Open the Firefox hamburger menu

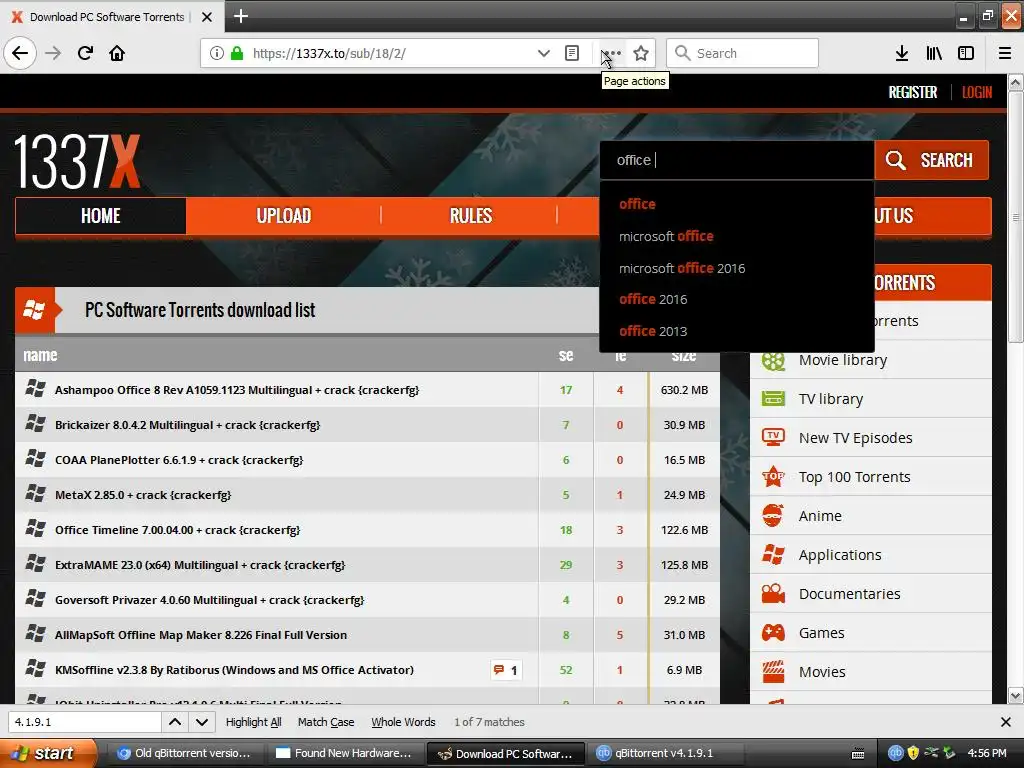[x=1005, y=53]
